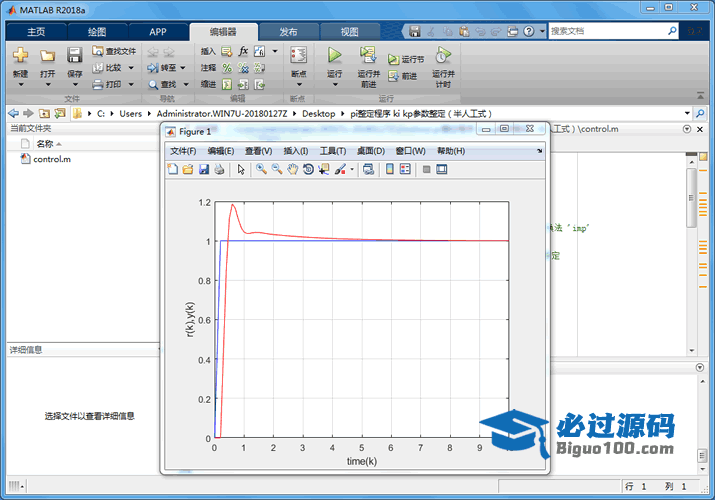This screenshot has height=500, width=715.
Task: Toggle Insert Legend in figure toolbar
Action: [x=405, y=170]
